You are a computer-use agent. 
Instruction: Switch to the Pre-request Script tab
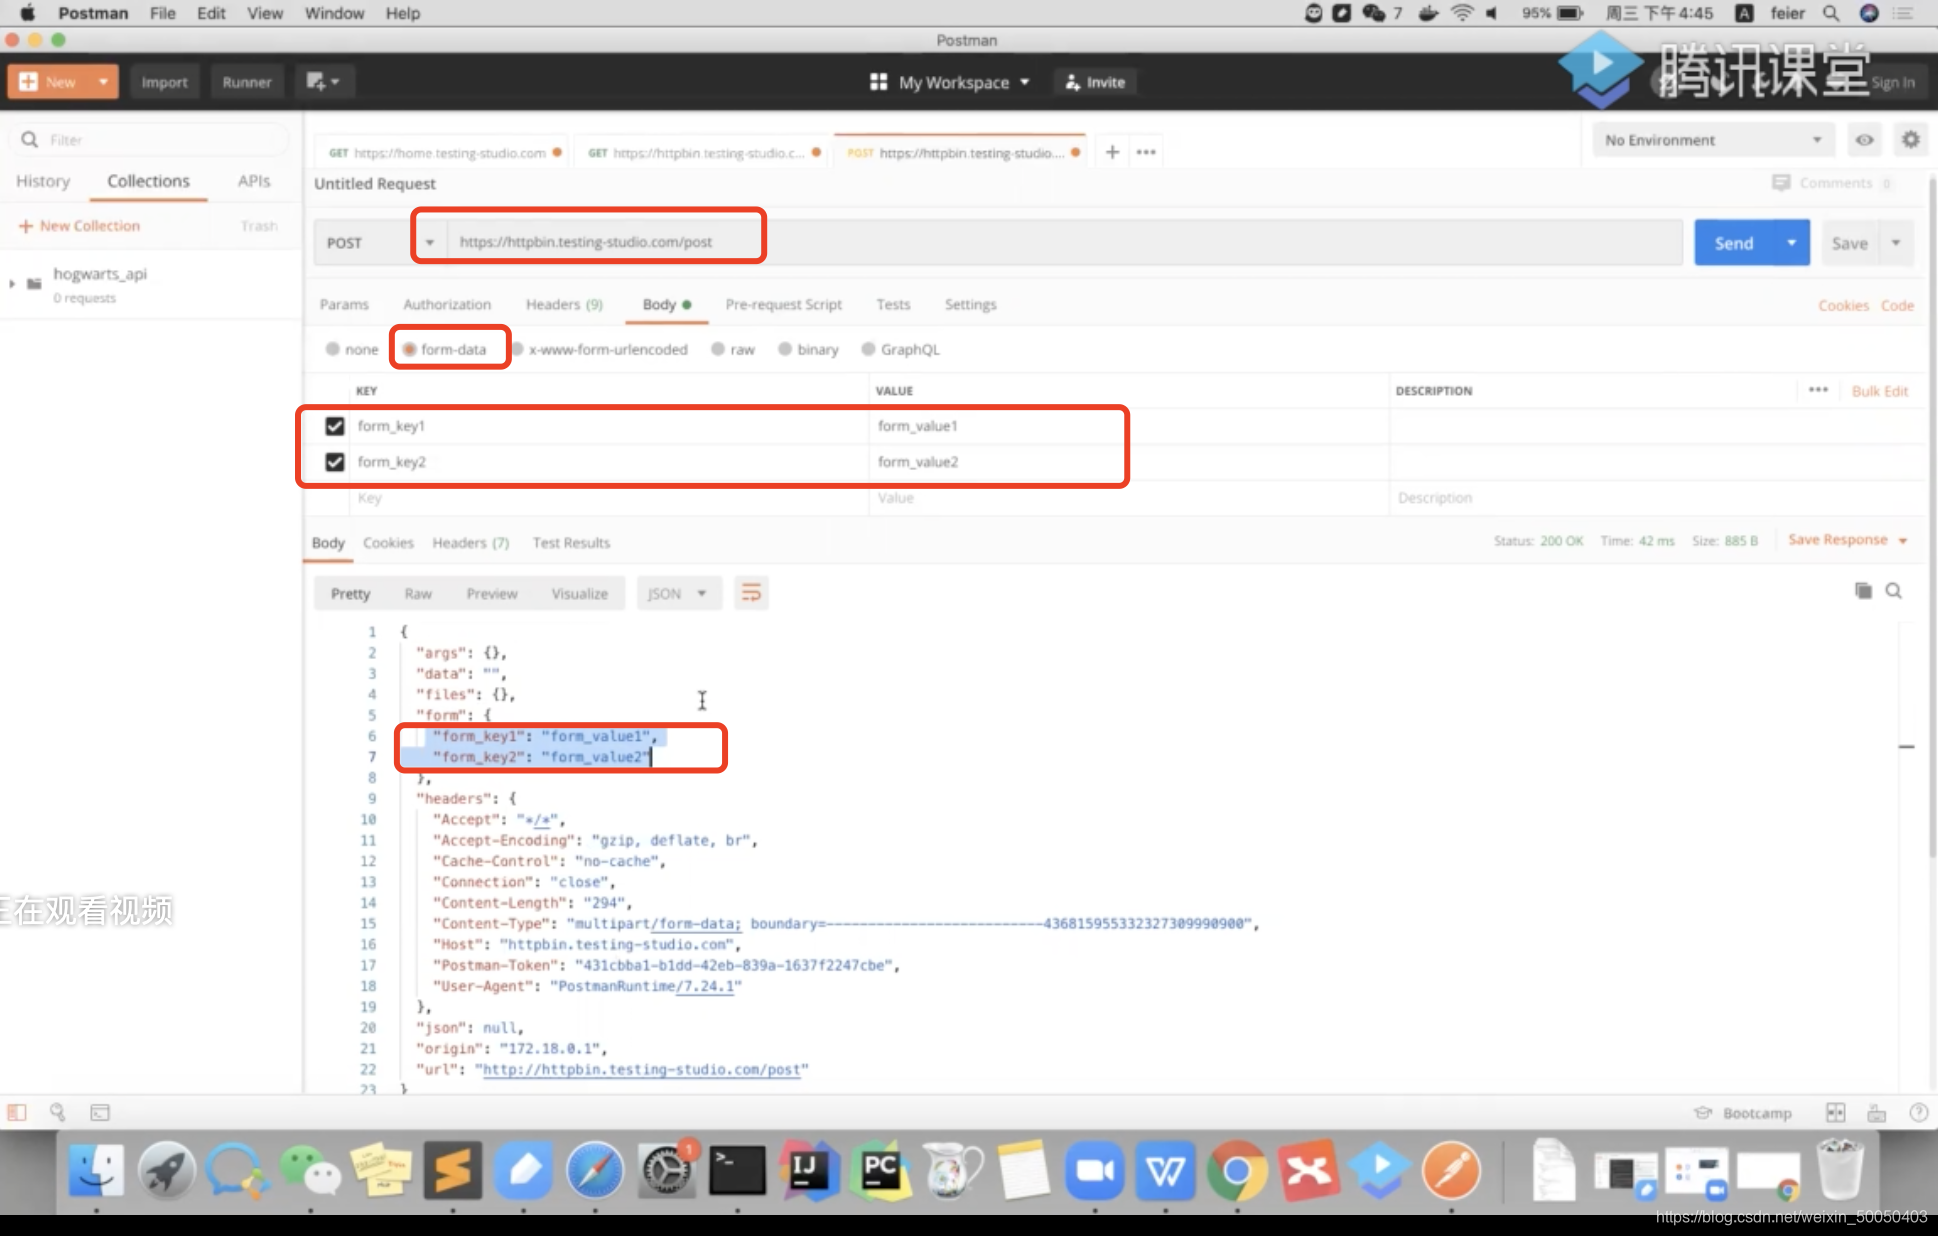(x=783, y=304)
